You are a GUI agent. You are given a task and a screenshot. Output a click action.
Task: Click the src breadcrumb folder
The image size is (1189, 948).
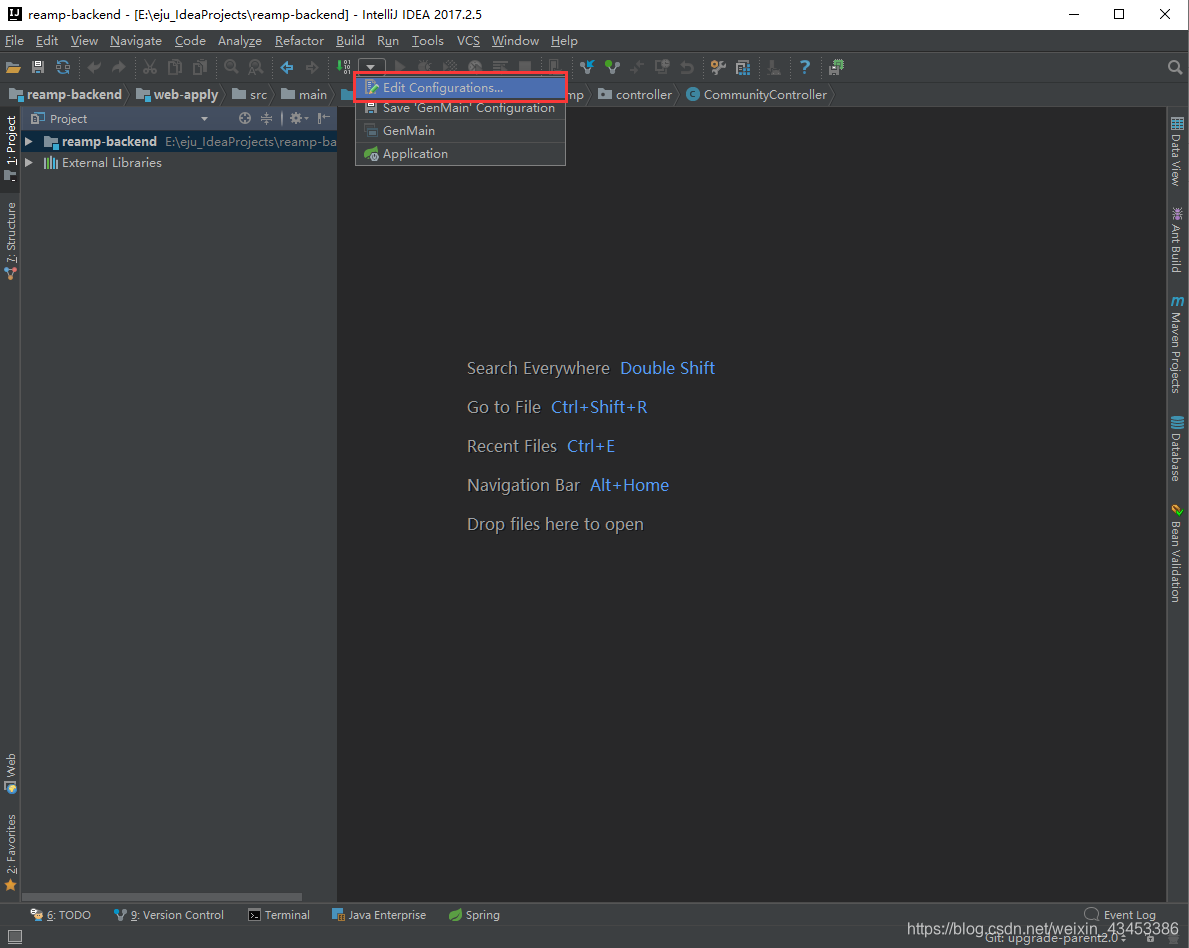coord(249,94)
